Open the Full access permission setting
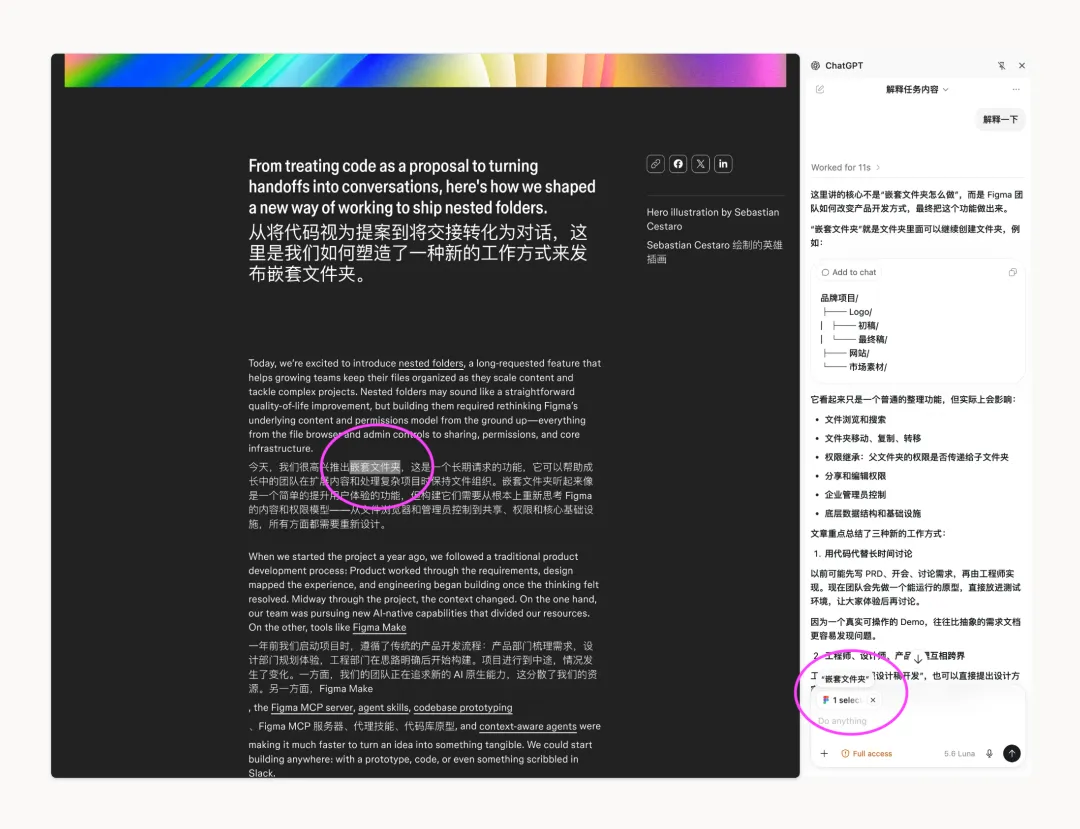This screenshot has width=1080, height=829. 866,753
